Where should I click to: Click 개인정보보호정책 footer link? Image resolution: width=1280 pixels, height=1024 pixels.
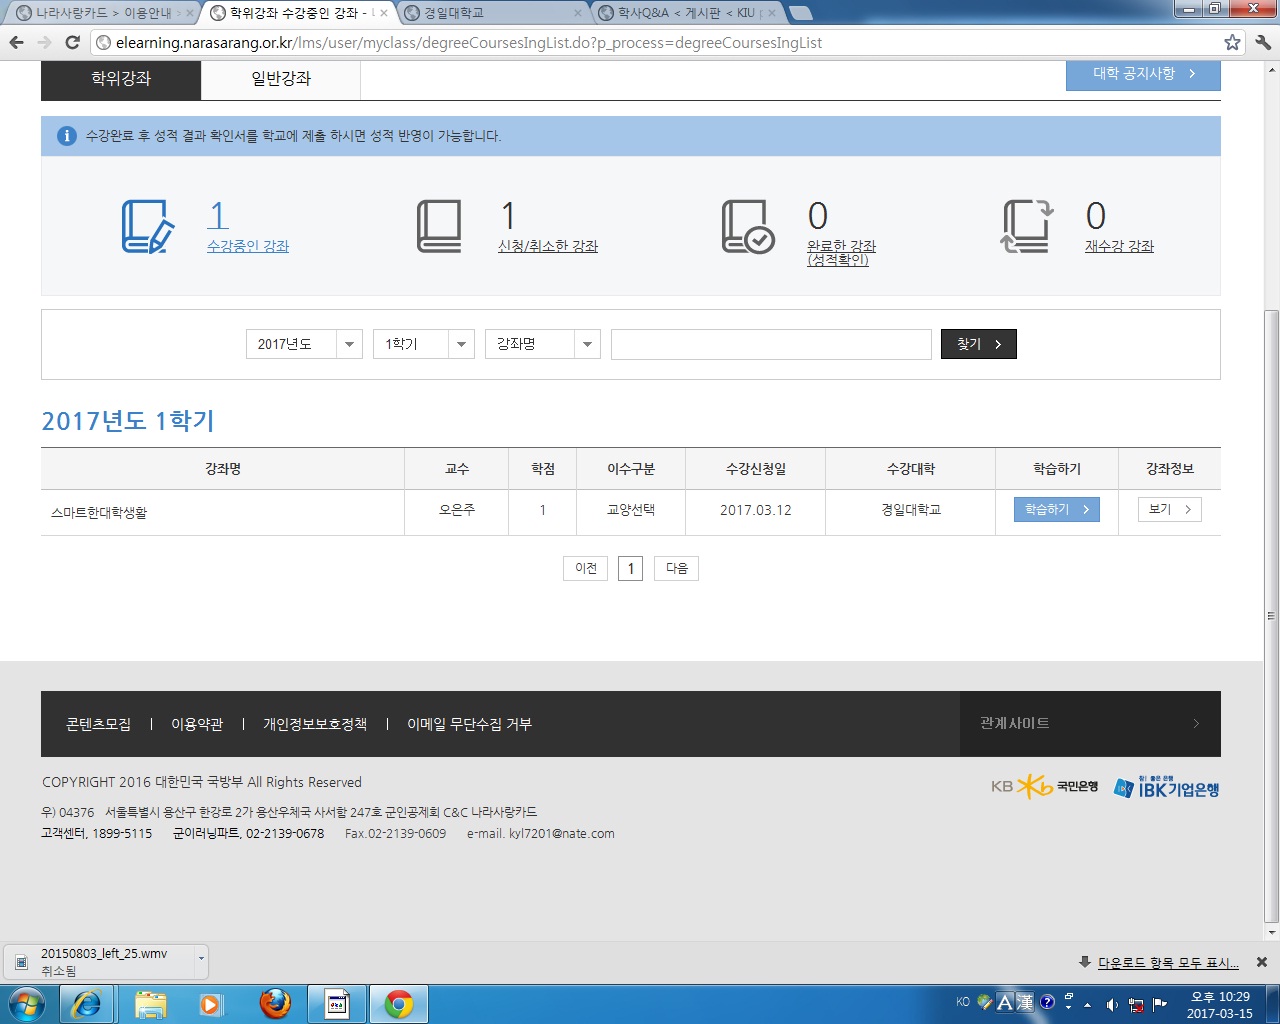(x=315, y=724)
